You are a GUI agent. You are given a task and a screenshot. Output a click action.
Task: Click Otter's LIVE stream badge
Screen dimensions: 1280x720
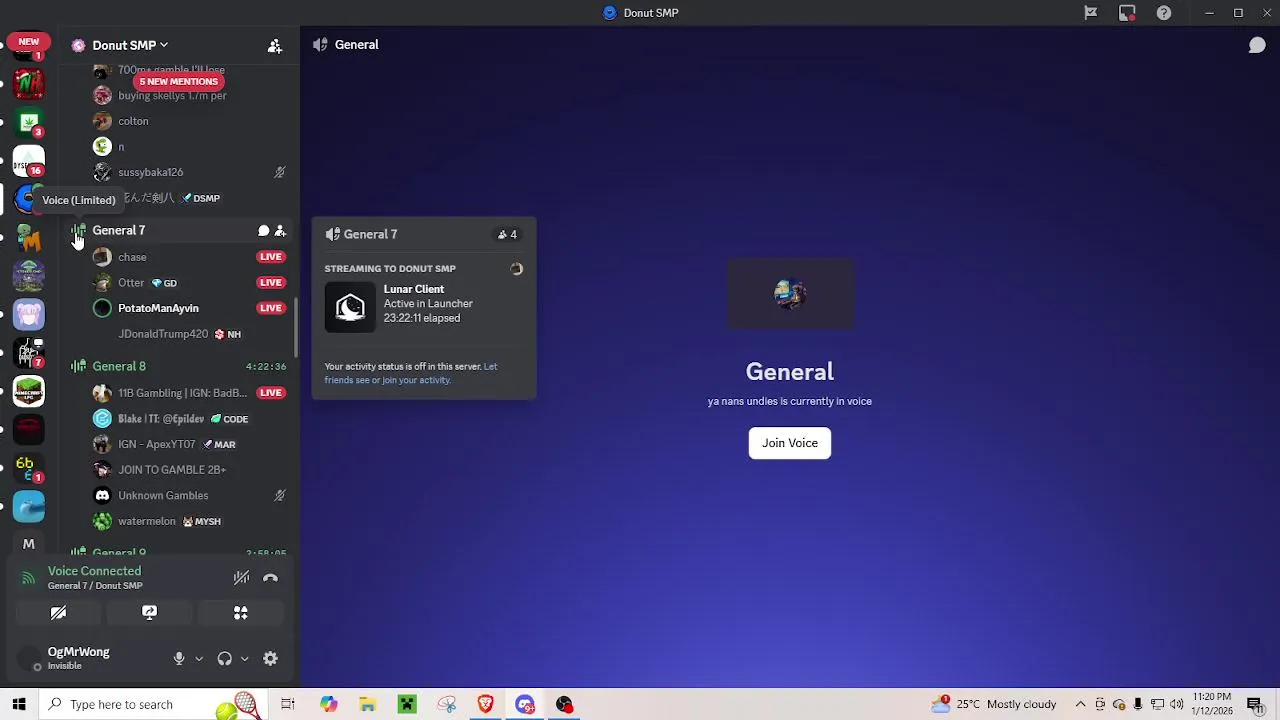[270, 283]
